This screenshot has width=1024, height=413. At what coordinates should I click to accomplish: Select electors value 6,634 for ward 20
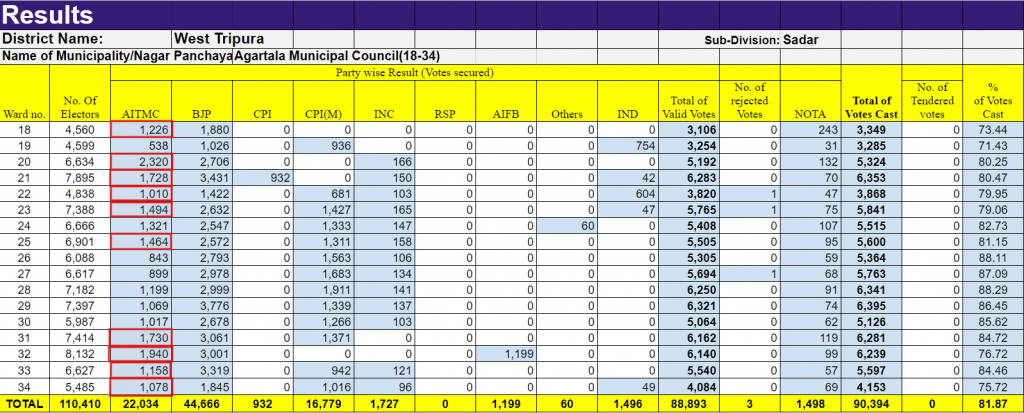click(x=80, y=161)
